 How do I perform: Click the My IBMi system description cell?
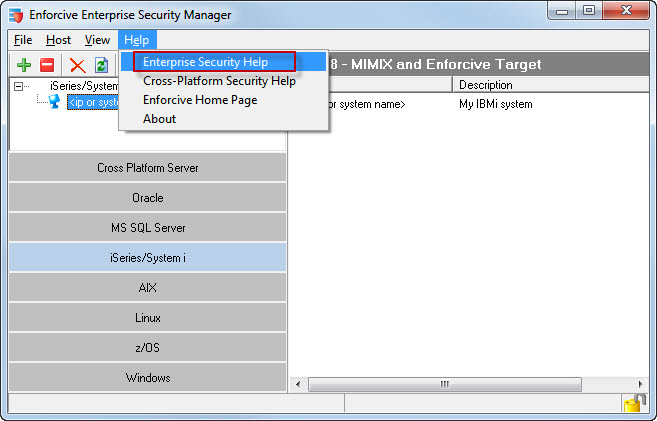(x=496, y=104)
